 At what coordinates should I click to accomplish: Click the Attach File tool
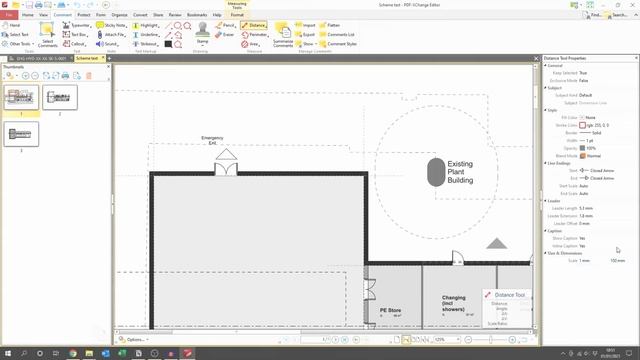click(x=111, y=35)
